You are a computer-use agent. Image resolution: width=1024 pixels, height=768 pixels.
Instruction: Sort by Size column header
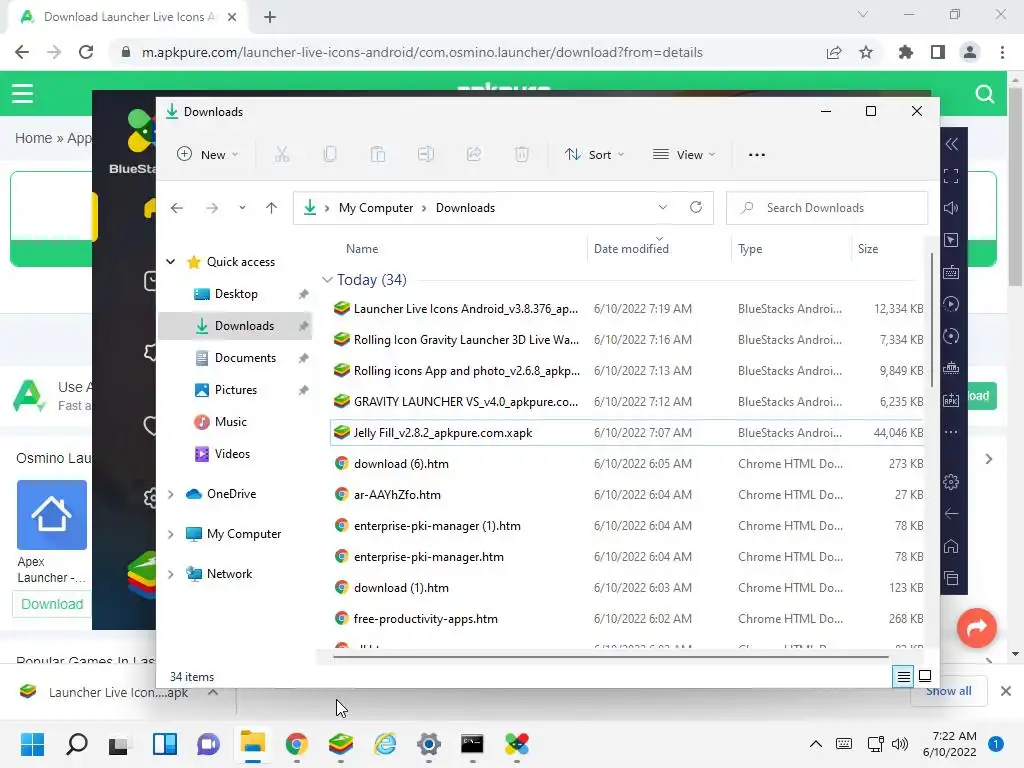click(x=867, y=249)
